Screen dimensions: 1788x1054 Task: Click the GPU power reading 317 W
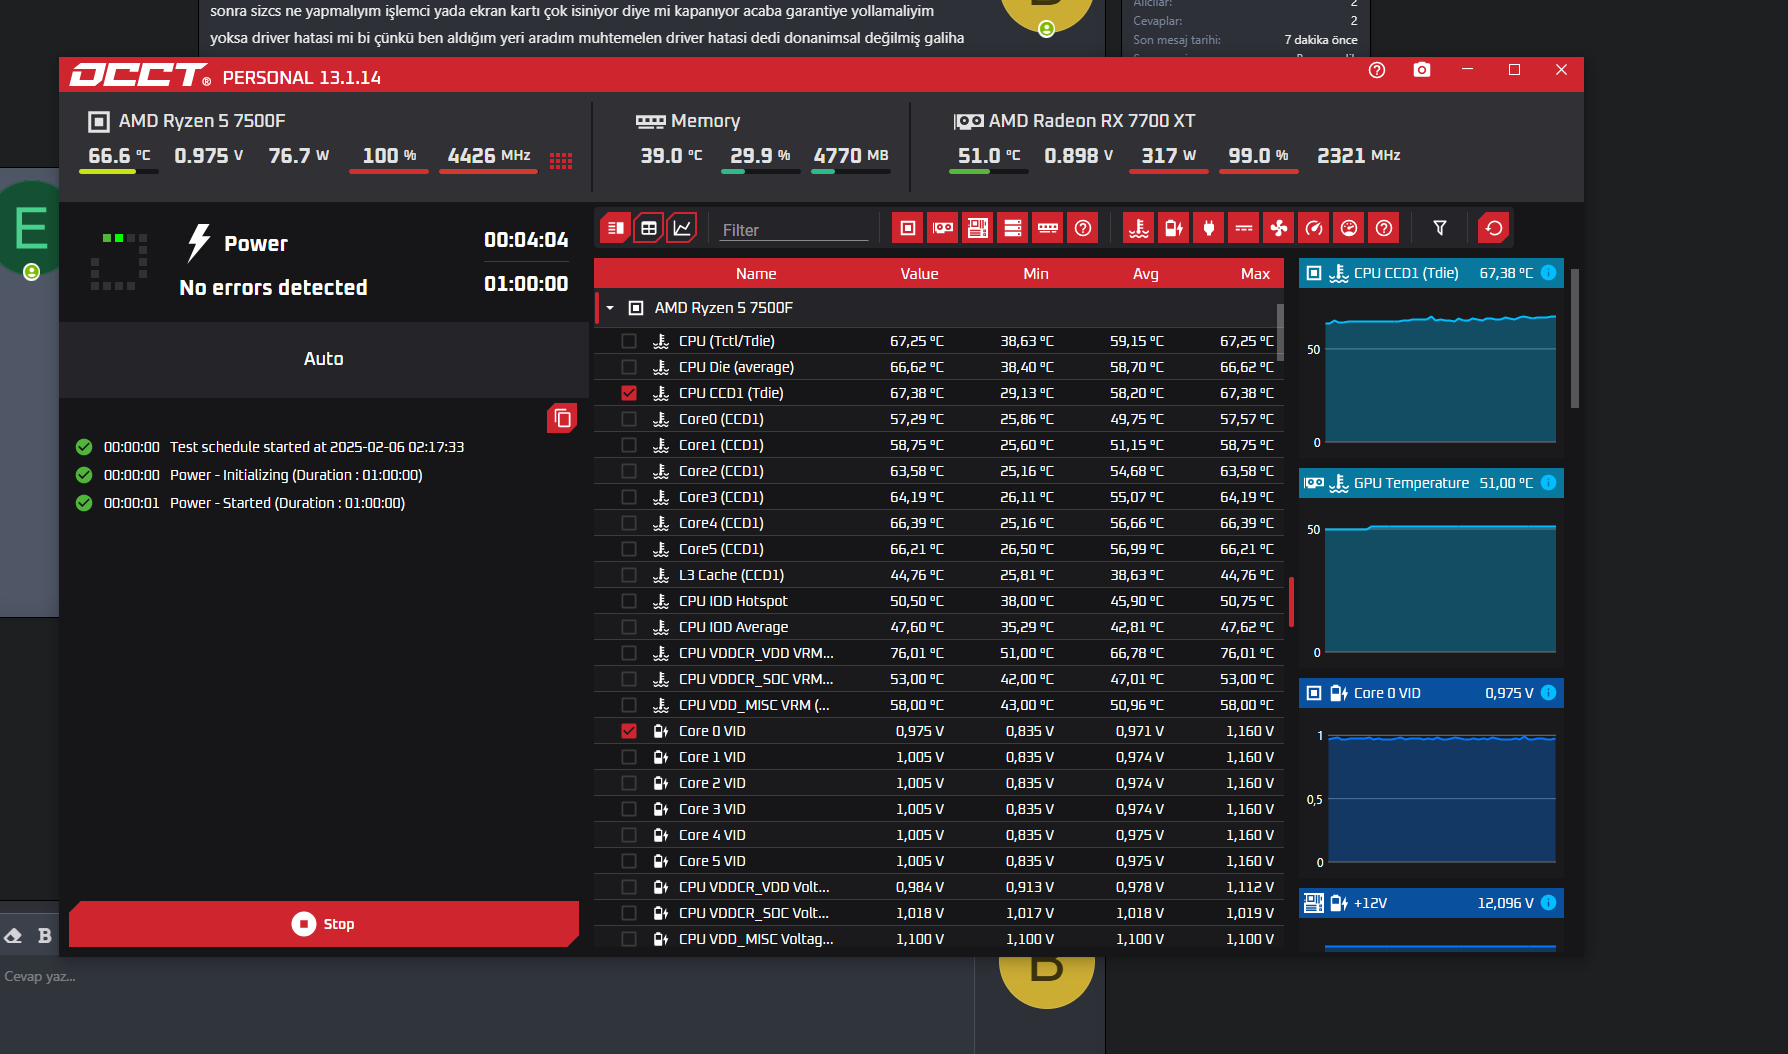pyautogui.click(x=1169, y=156)
